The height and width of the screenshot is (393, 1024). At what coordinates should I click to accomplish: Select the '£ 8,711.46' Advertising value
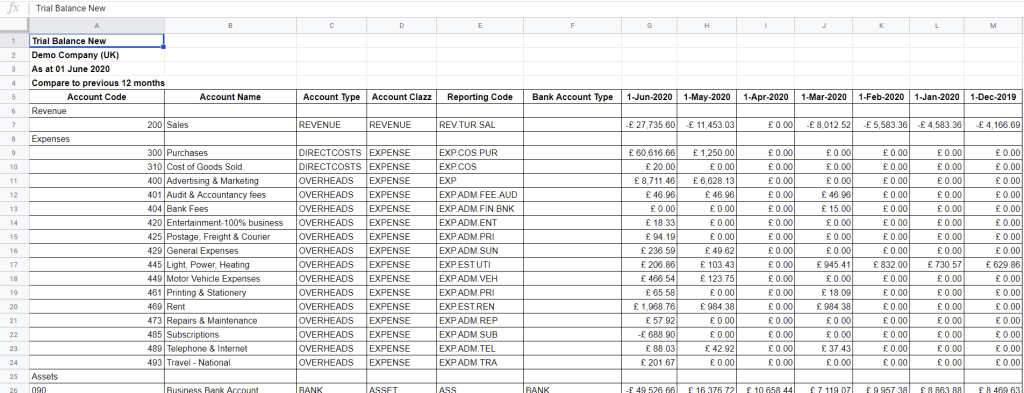(x=649, y=181)
